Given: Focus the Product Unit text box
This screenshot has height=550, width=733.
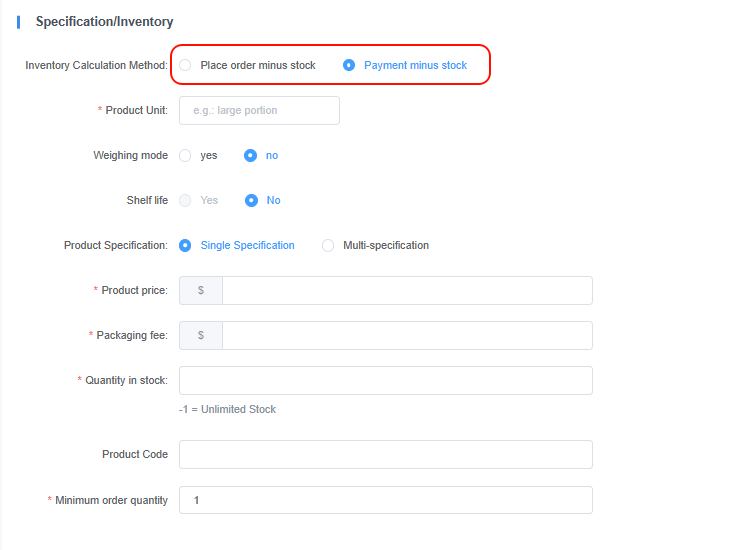Looking at the screenshot, I should 259,110.
